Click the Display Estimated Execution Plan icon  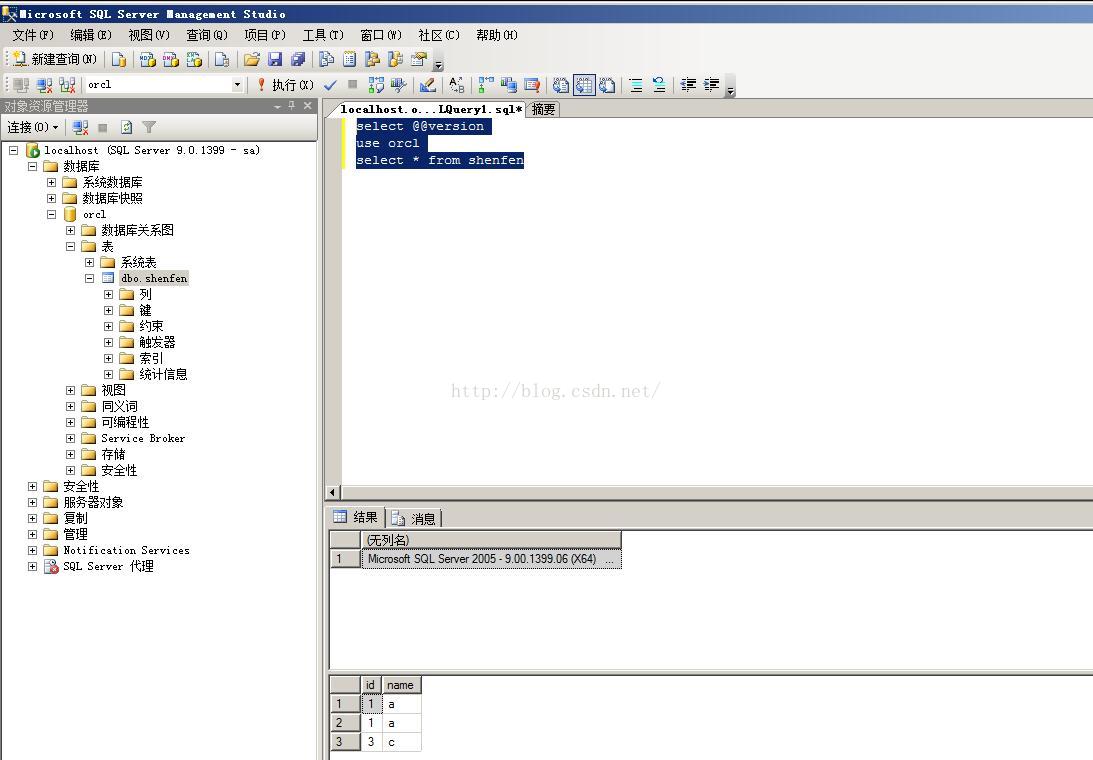[376, 84]
